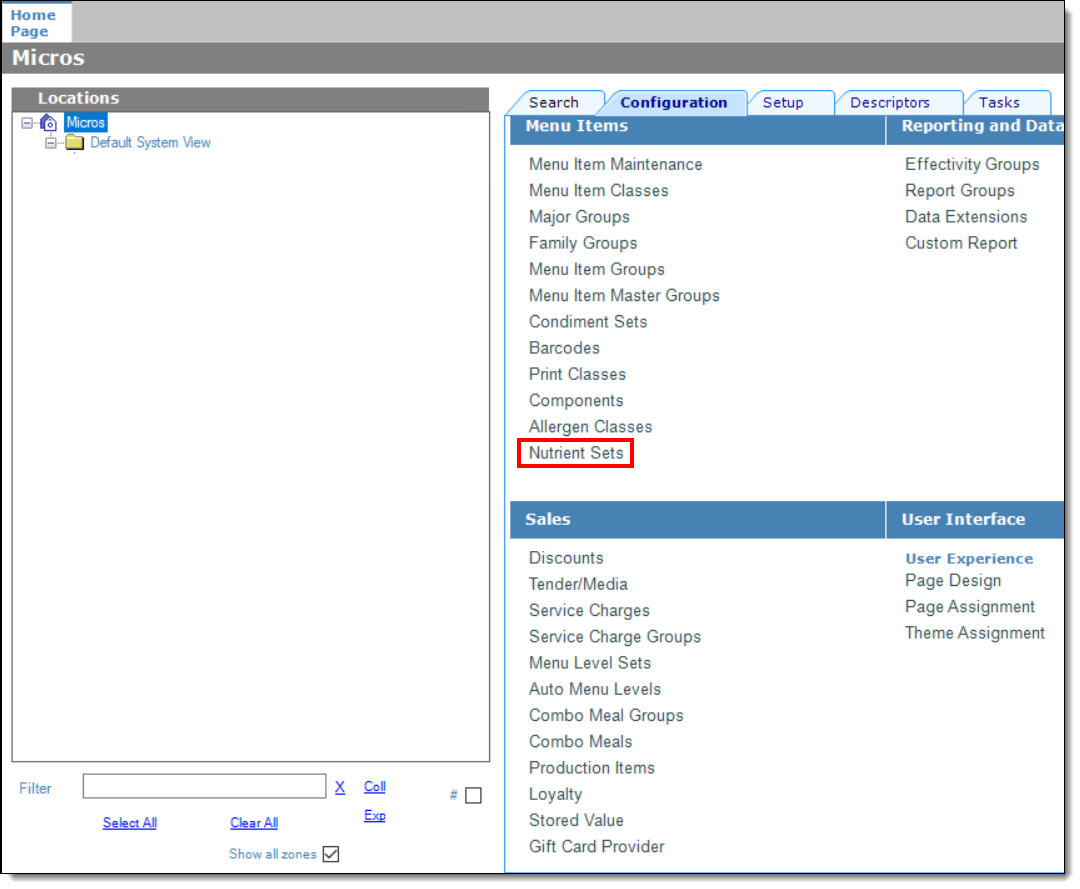This screenshot has width=1080, height=889.
Task: Open Custom Report
Action: coord(961,243)
